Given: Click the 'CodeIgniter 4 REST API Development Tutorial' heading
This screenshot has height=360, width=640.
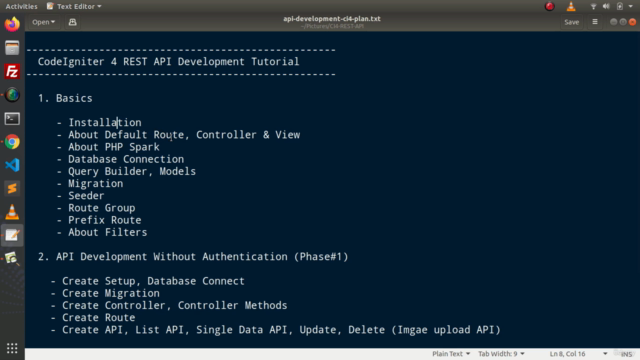Looking at the screenshot, I should (x=168, y=62).
